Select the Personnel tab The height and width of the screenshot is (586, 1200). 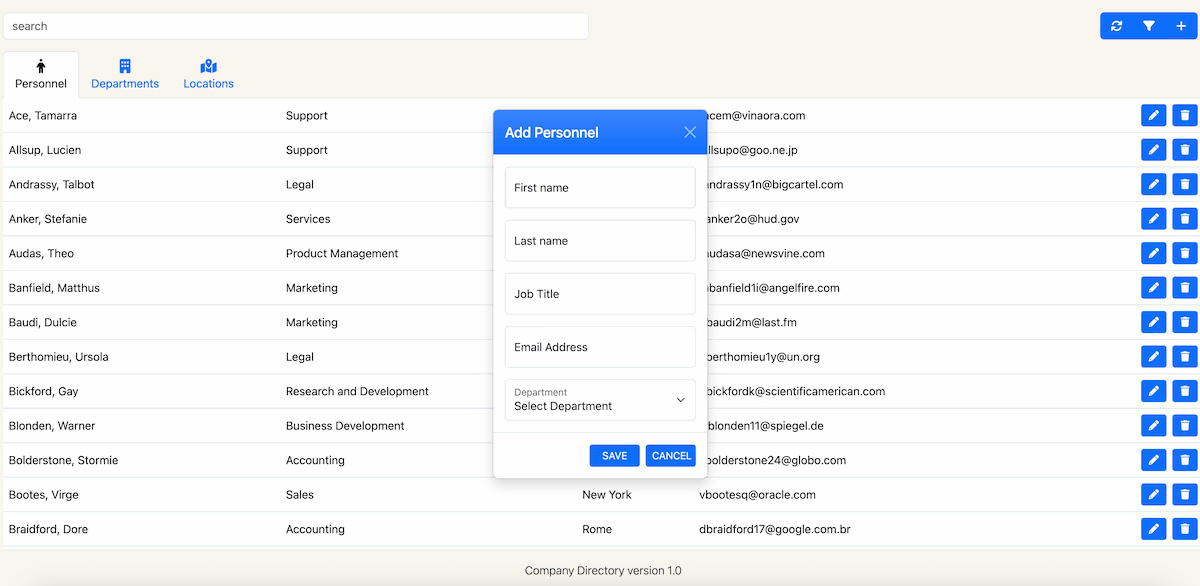(x=41, y=75)
